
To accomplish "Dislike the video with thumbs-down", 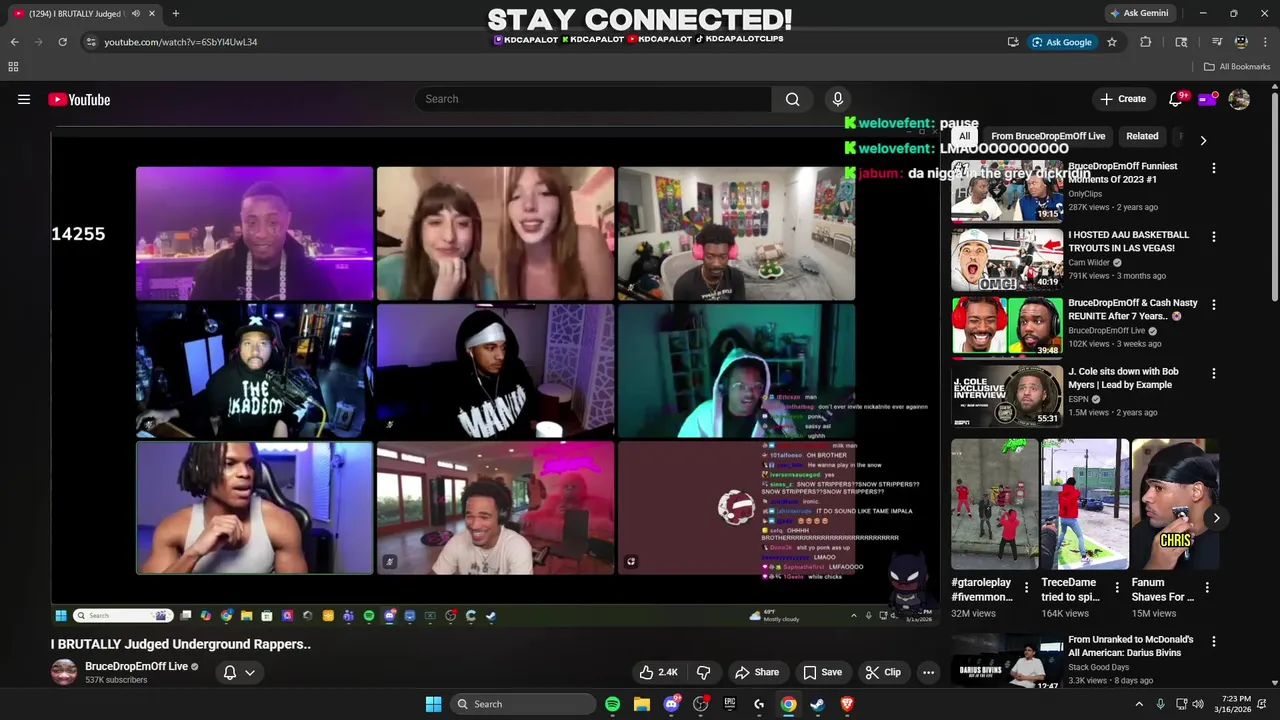I will 703,672.
